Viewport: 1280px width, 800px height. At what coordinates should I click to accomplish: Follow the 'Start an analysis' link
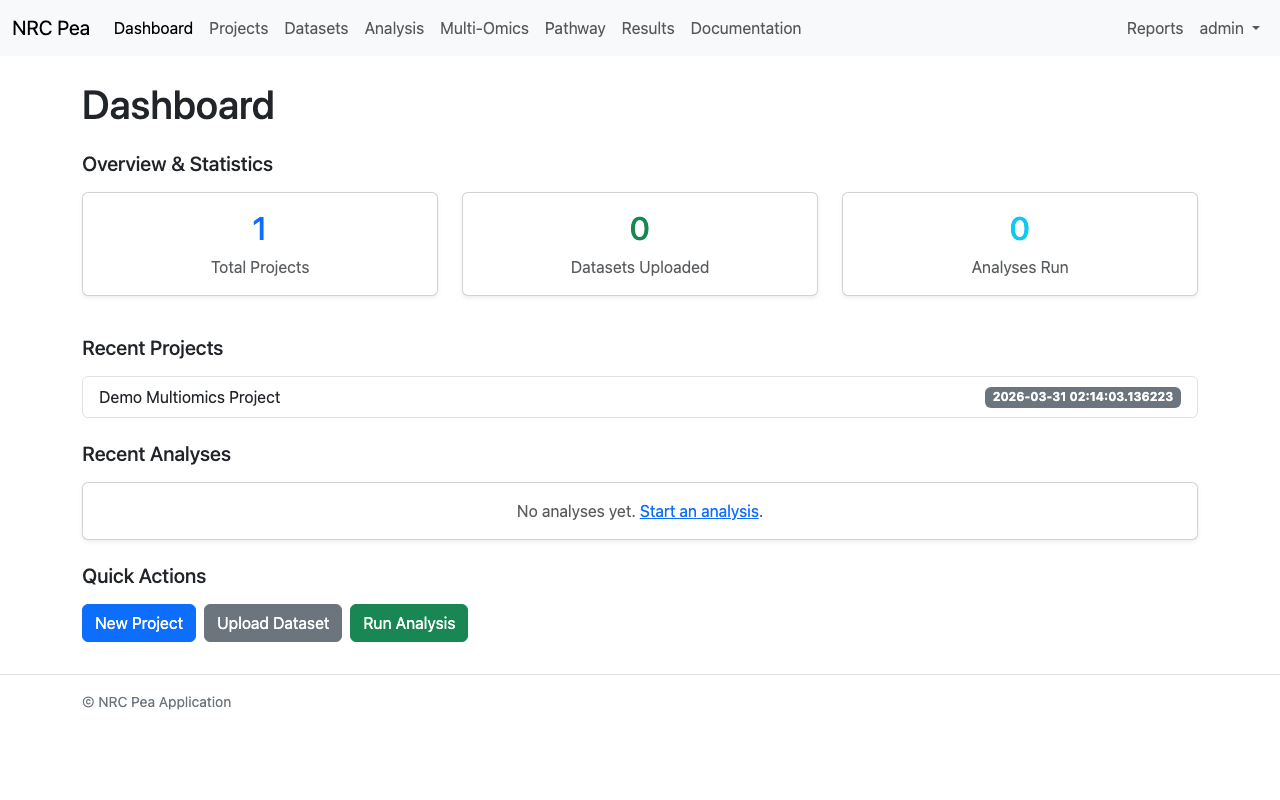click(x=699, y=511)
